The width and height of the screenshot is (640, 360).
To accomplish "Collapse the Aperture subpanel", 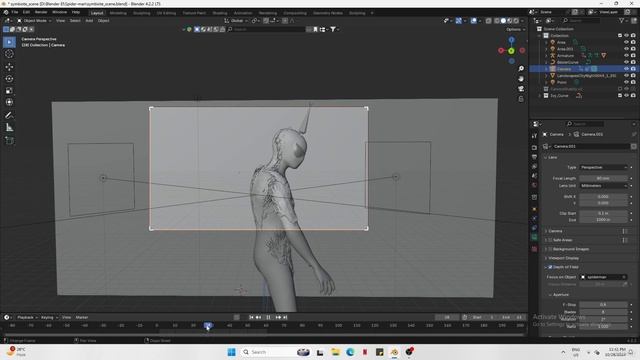I will click(x=559, y=295).
